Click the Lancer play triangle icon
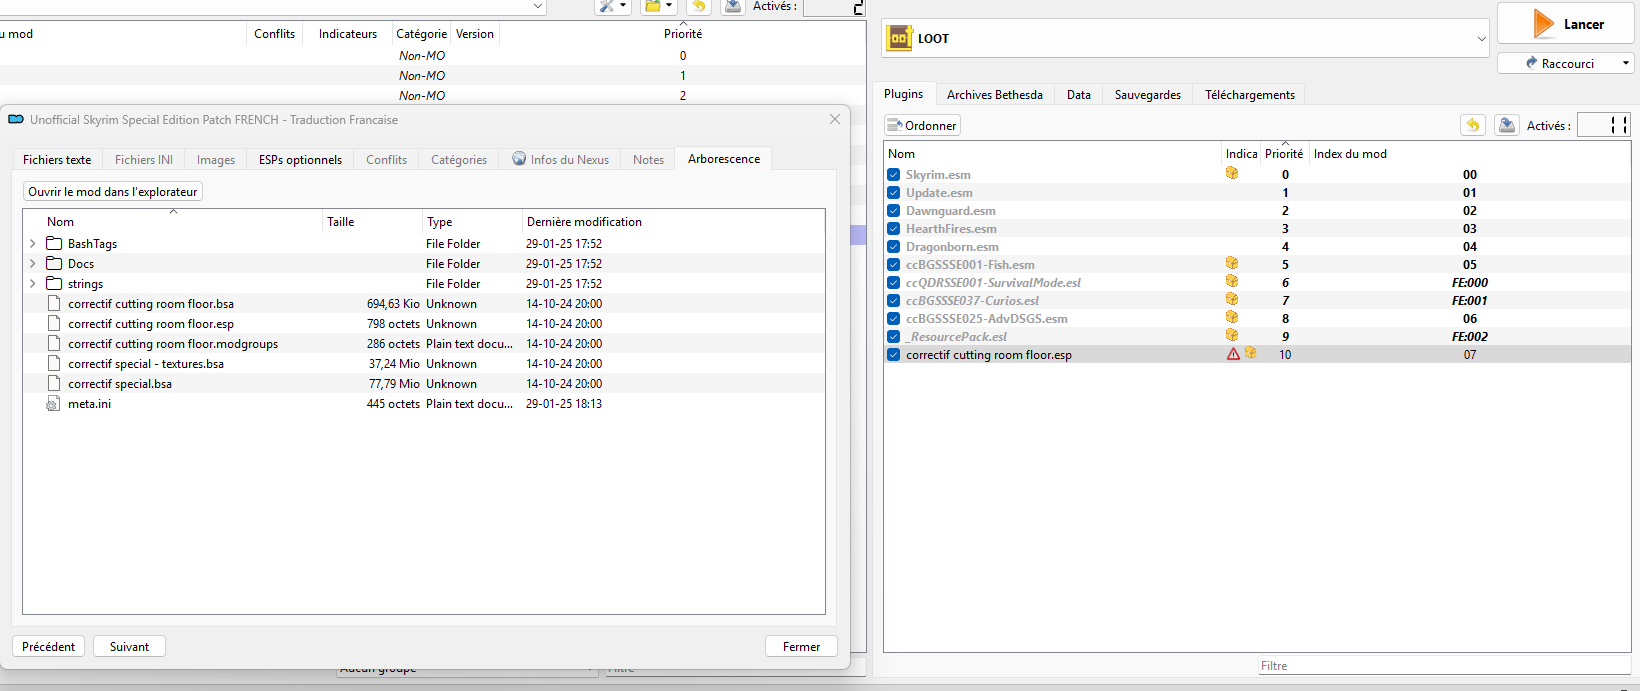 click(1544, 24)
